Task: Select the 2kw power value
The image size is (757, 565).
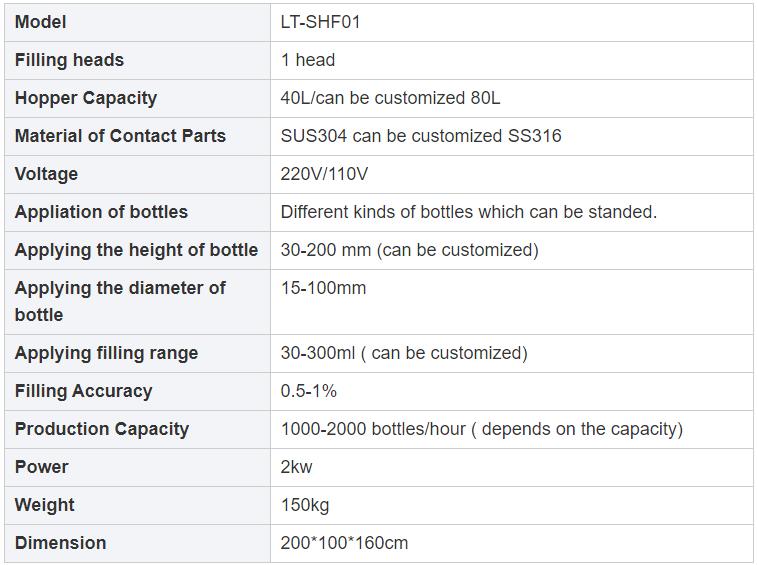Action: click(x=296, y=467)
